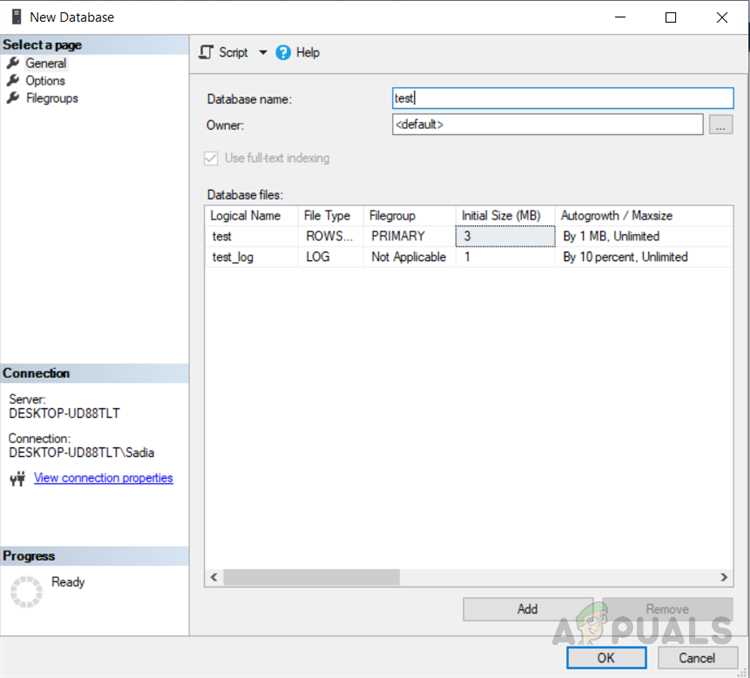Image resolution: width=750 pixels, height=678 pixels.
Task: Click the wrench icon beside Options
Action: (x=13, y=81)
